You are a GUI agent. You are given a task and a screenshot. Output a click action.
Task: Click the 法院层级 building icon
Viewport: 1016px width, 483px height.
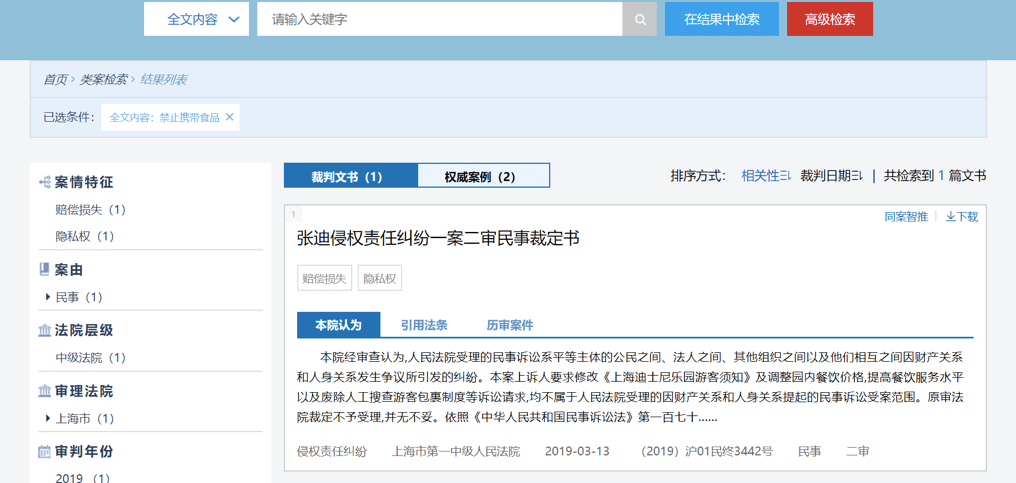pos(45,331)
